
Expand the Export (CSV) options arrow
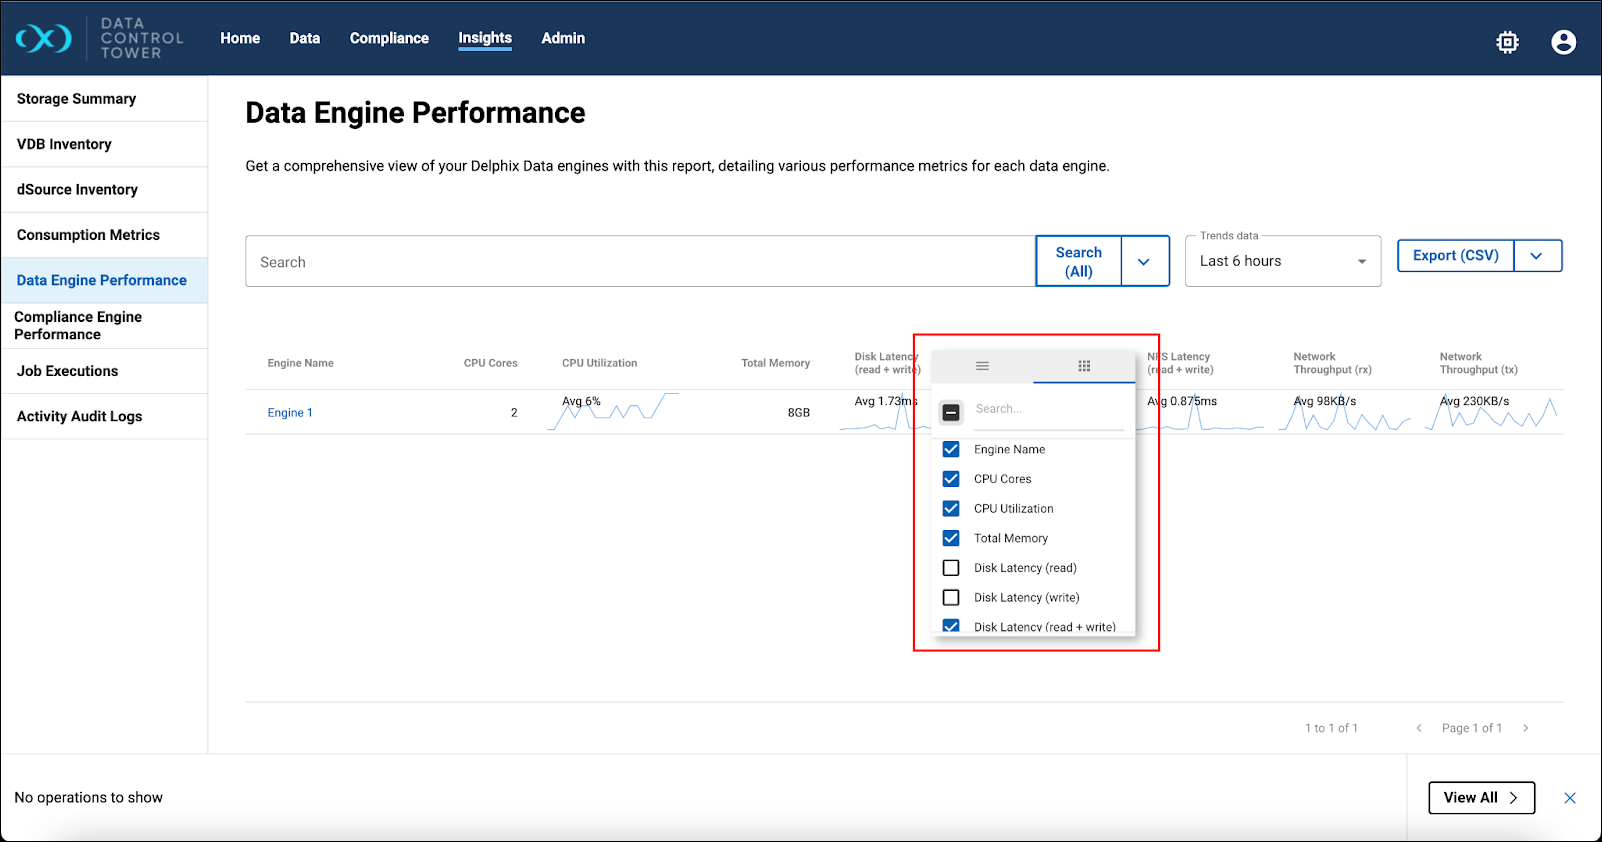(1537, 256)
